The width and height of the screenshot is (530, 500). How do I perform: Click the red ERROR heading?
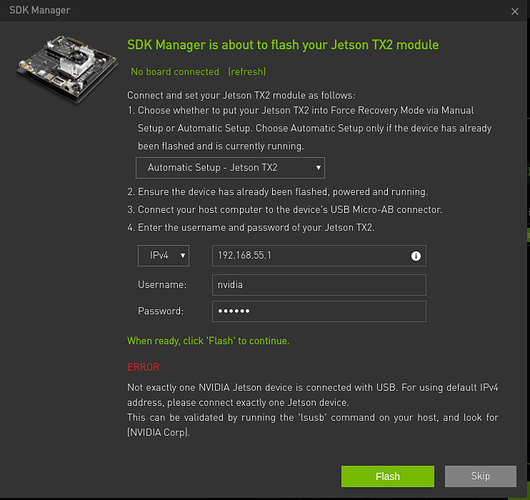click(143, 367)
